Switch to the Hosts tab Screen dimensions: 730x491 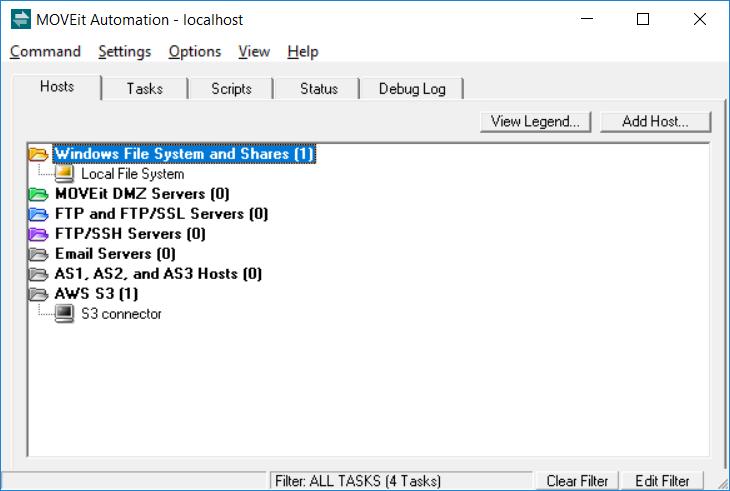(x=57, y=87)
